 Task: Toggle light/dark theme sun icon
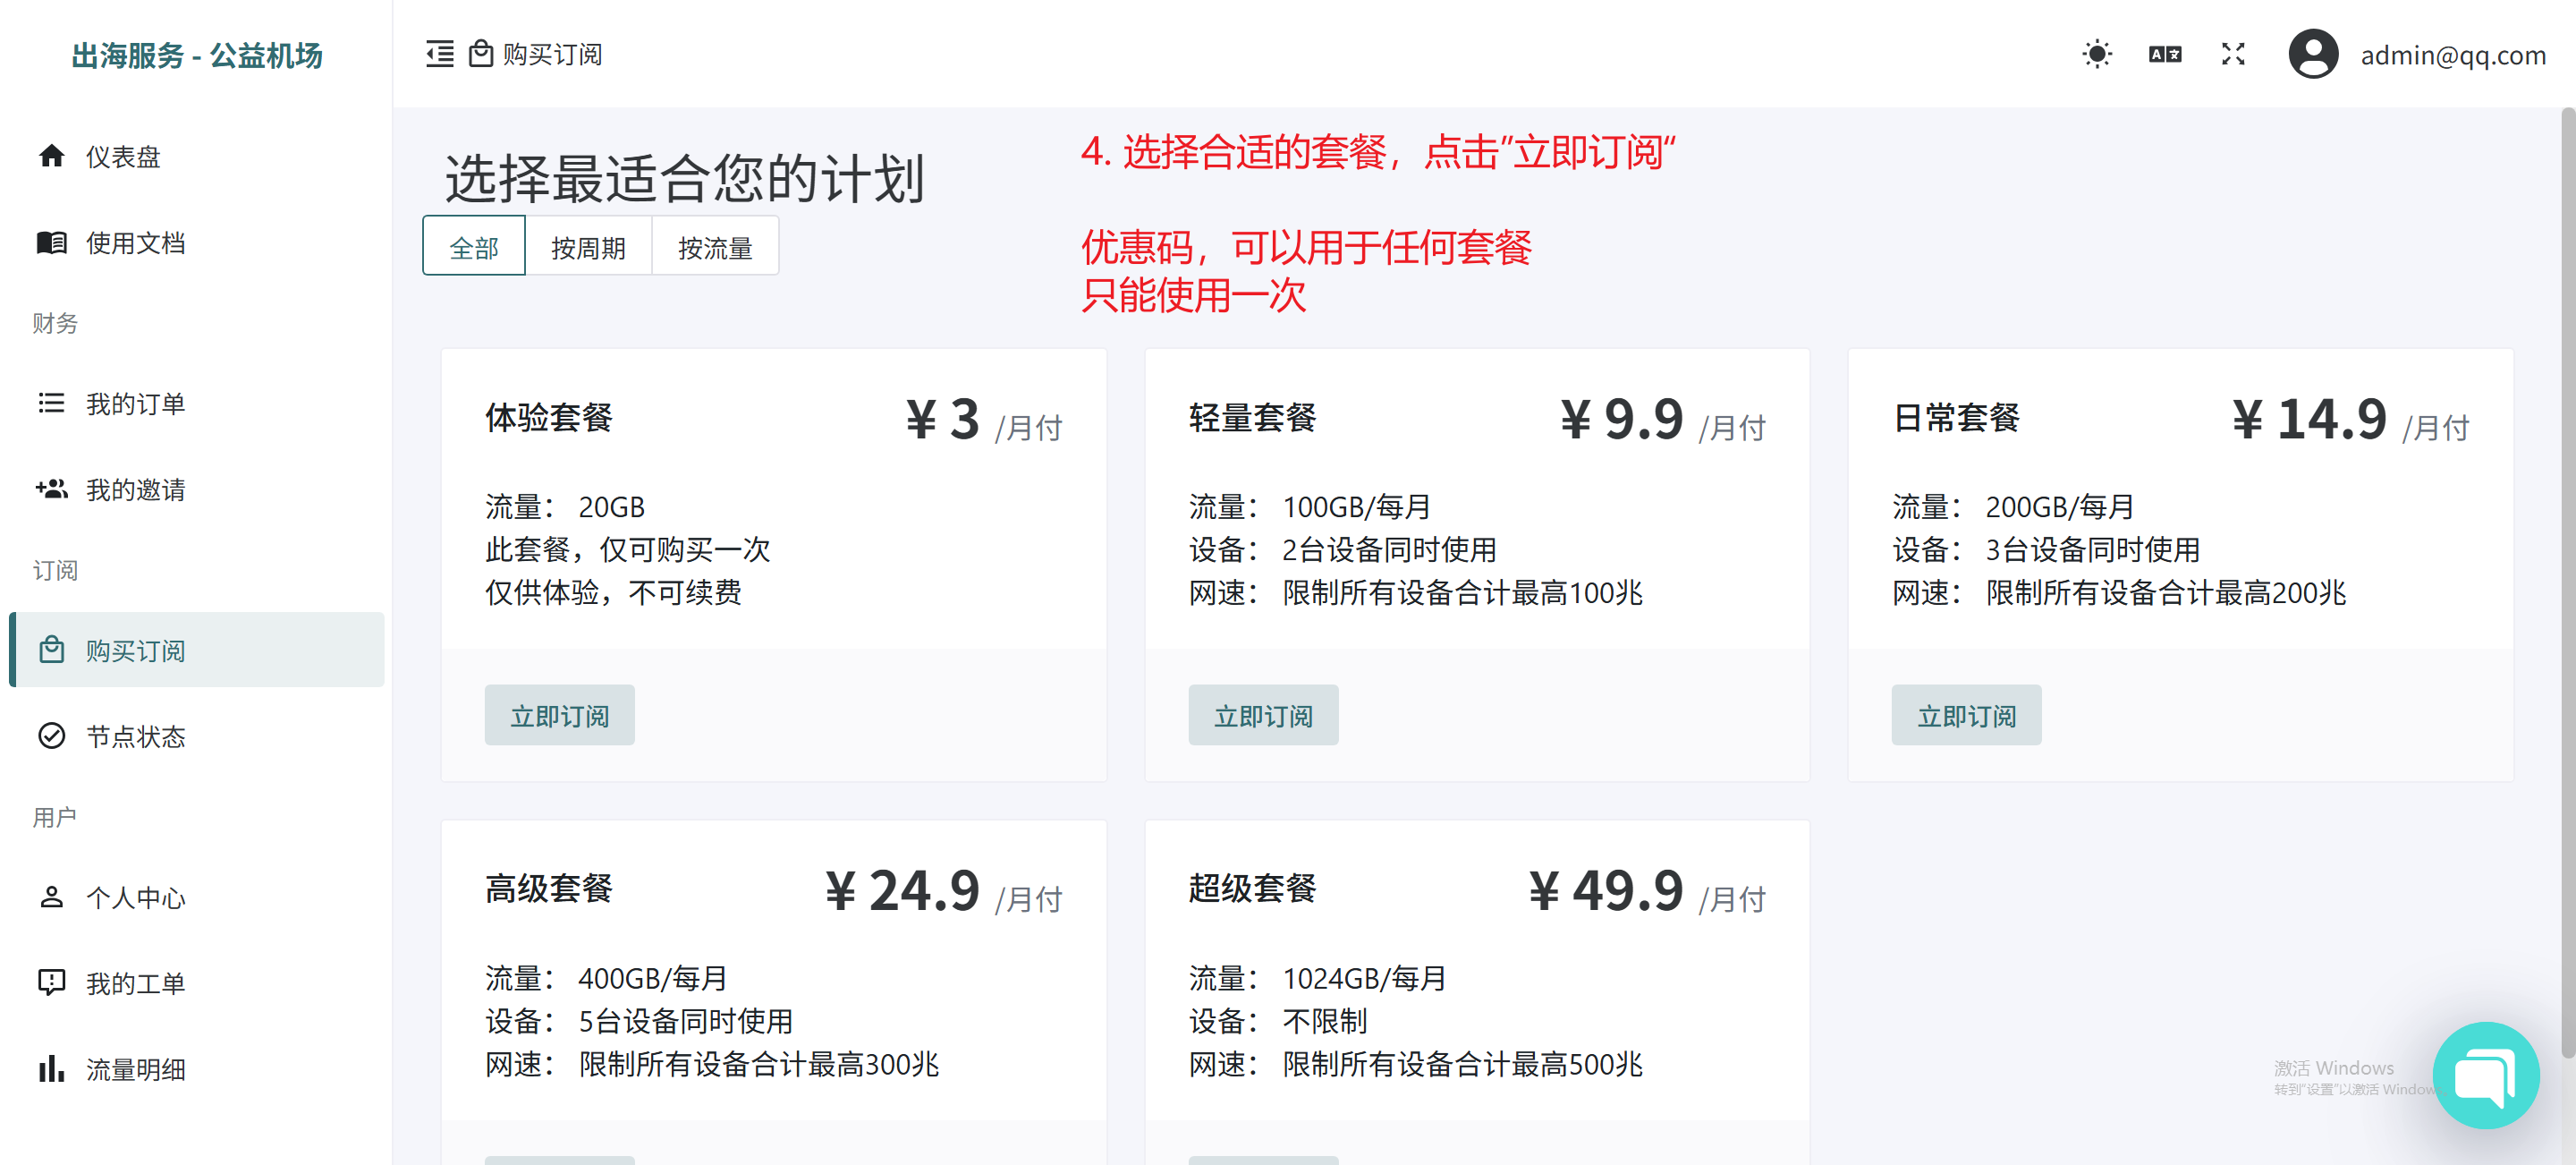[x=2096, y=54]
